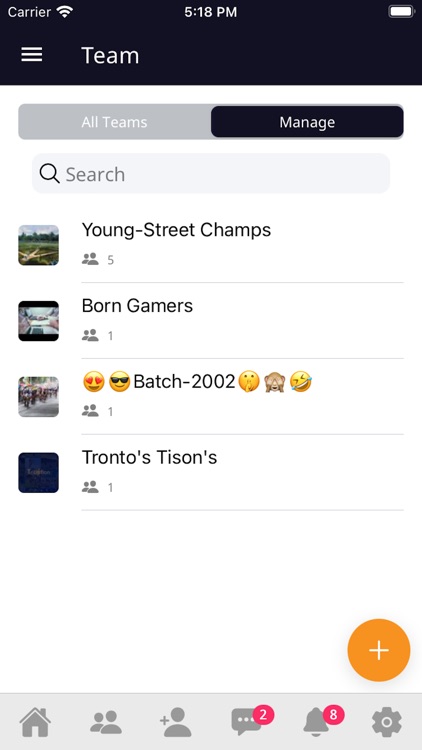The height and width of the screenshot is (750, 422).
Task: Tap the add-person icon in bottom bar
Action: (x=176, y=722)
